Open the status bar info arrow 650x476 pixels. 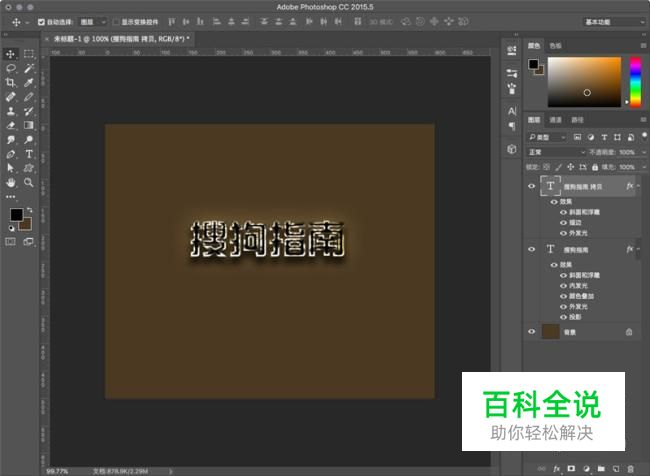click(170, 471)
